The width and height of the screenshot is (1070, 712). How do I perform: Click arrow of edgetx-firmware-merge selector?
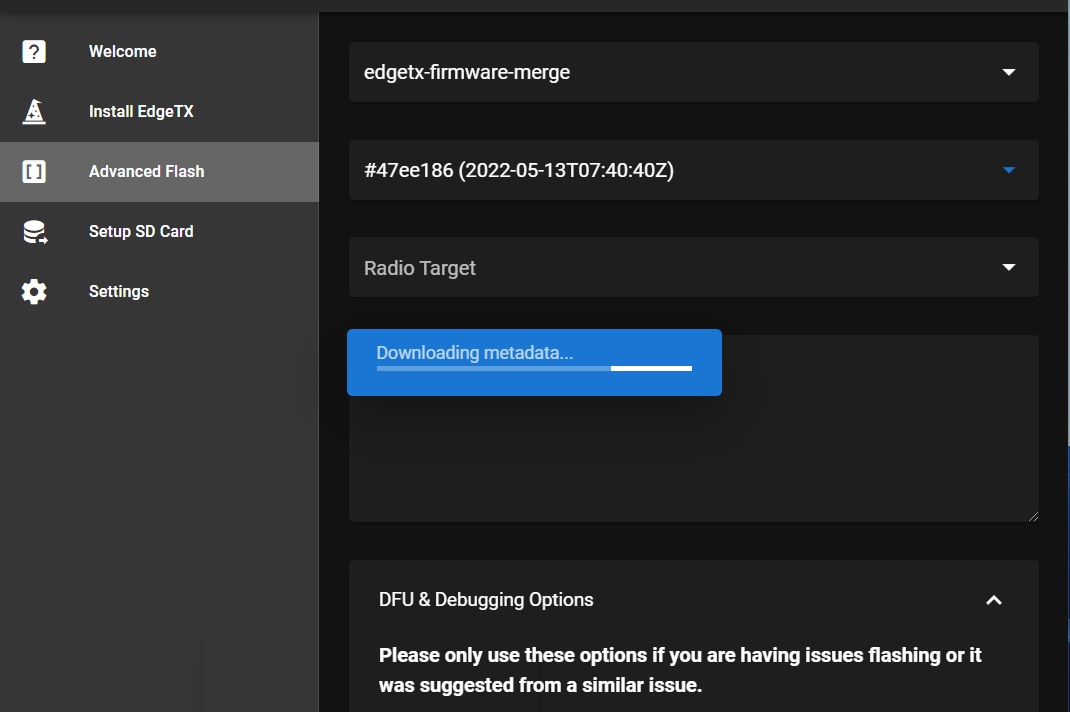click(1009, 72)
